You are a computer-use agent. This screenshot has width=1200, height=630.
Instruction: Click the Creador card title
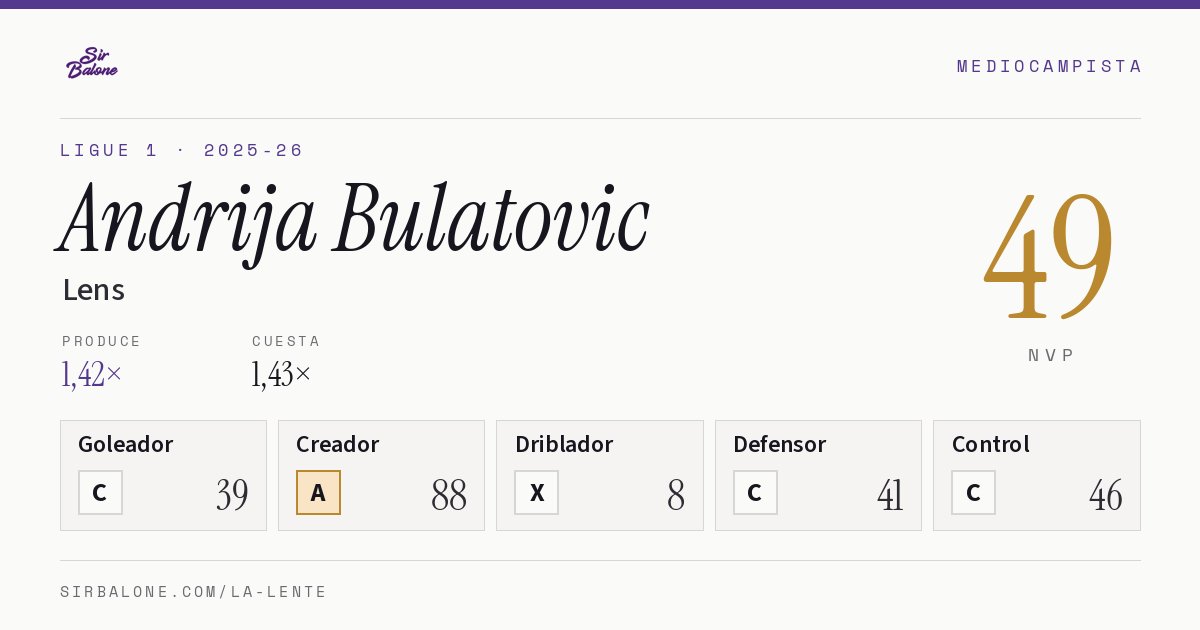click(x=338, y=444)
